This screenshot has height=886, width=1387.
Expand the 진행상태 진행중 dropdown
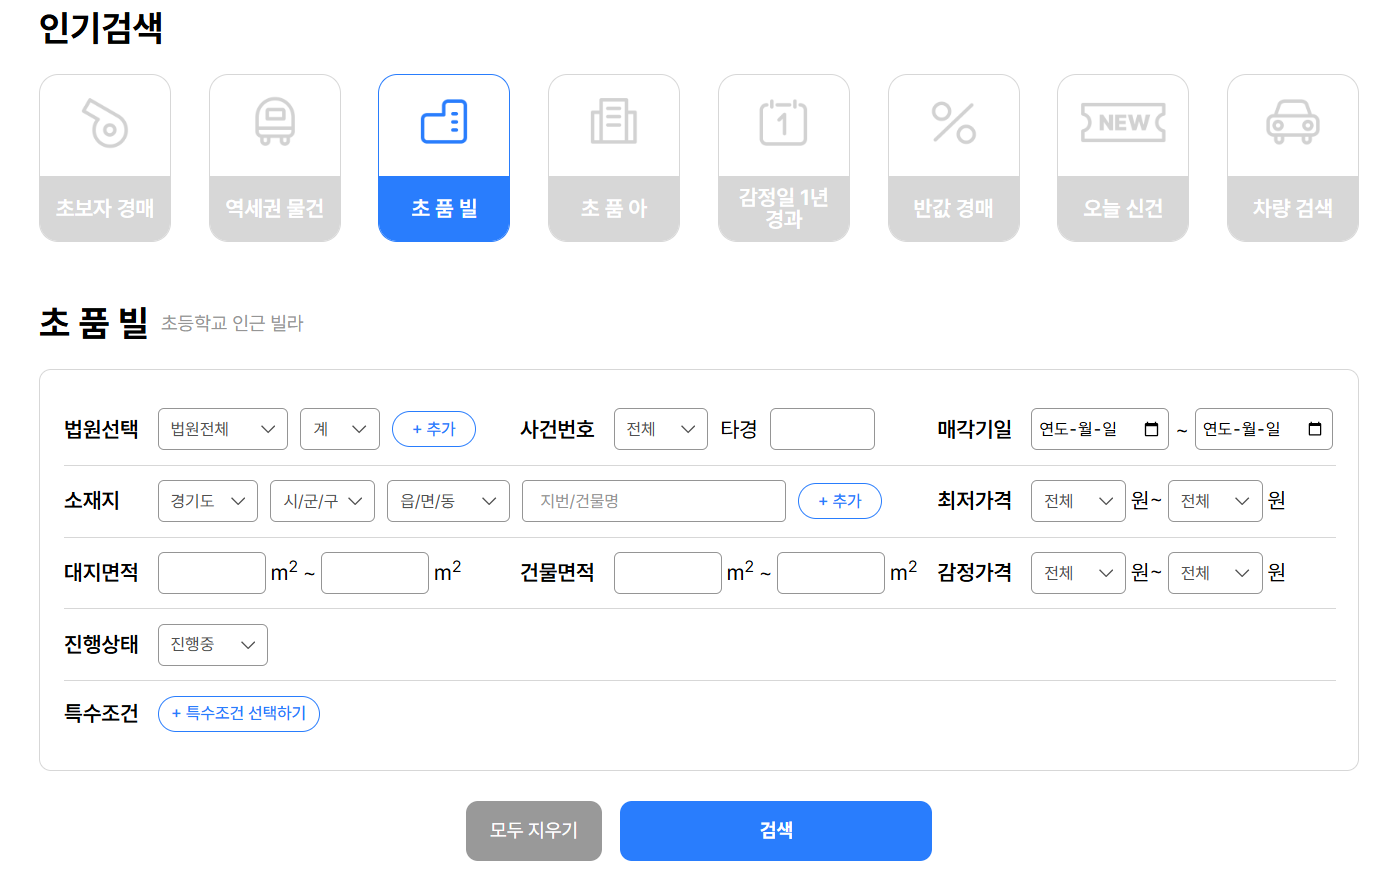click(x=213, y=645)
